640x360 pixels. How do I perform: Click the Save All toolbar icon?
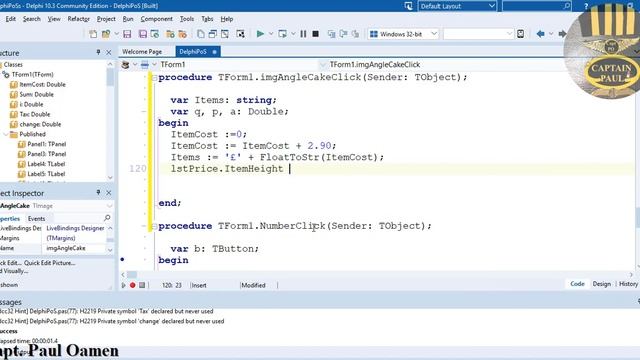coord(142,34)
